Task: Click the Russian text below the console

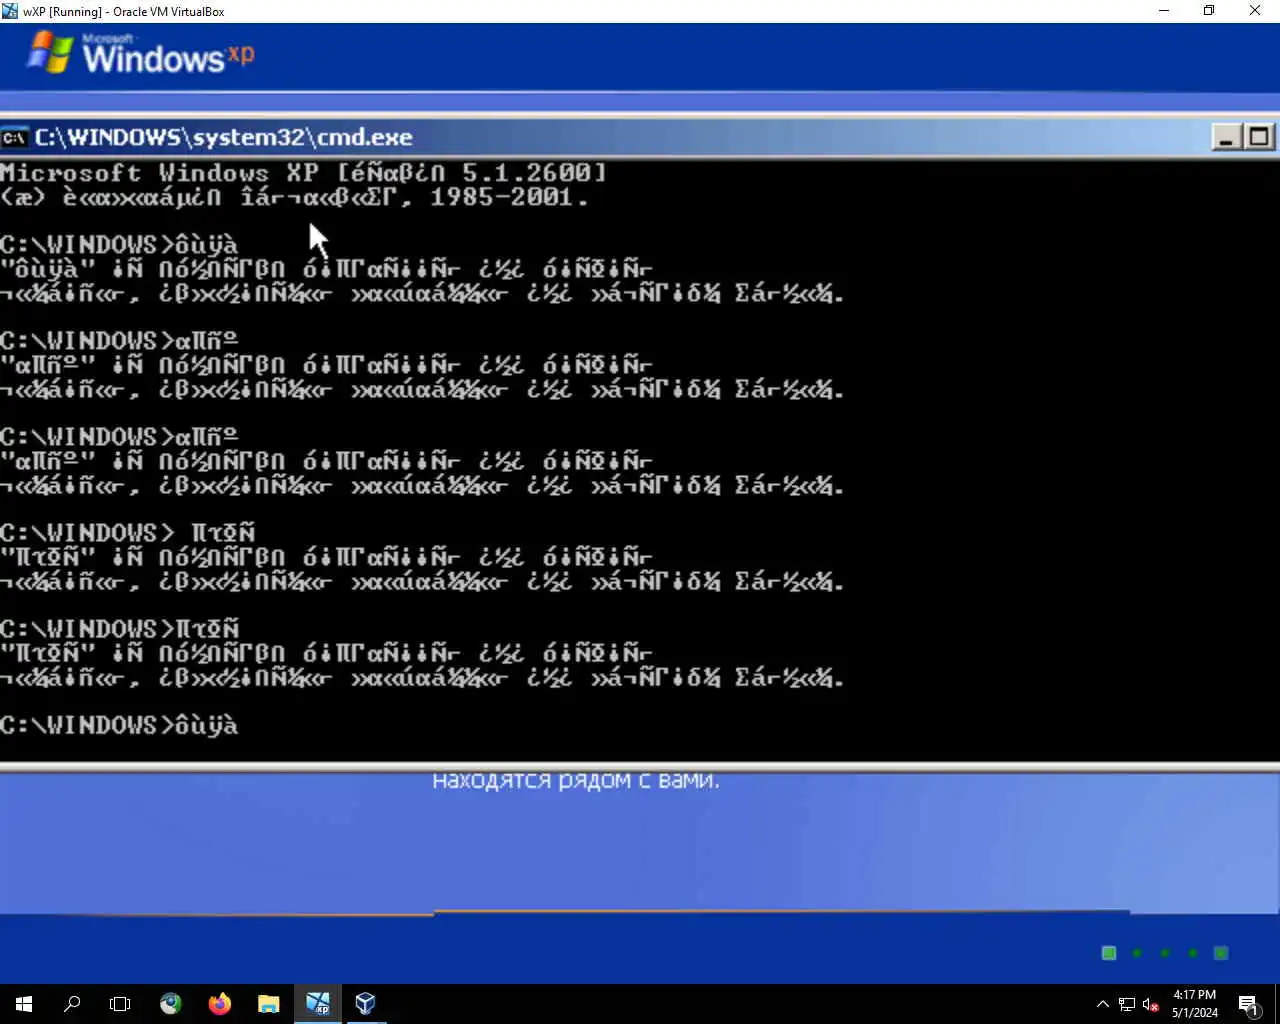Action: click(x=576, y=780)
